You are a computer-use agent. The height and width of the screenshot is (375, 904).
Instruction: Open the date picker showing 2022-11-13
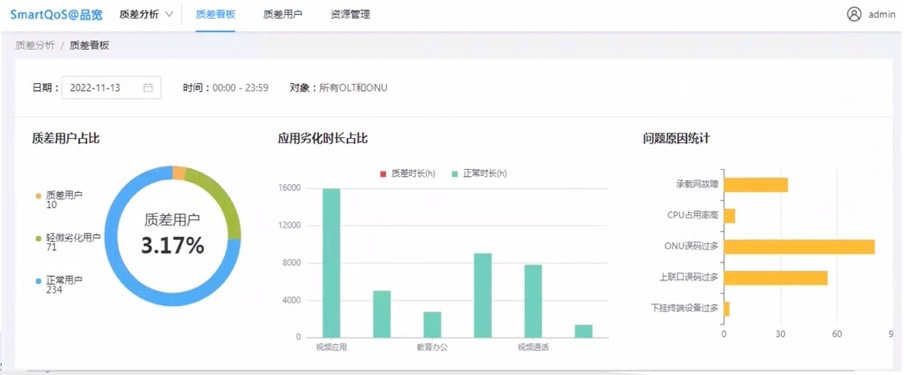click(x=111, y=88)
